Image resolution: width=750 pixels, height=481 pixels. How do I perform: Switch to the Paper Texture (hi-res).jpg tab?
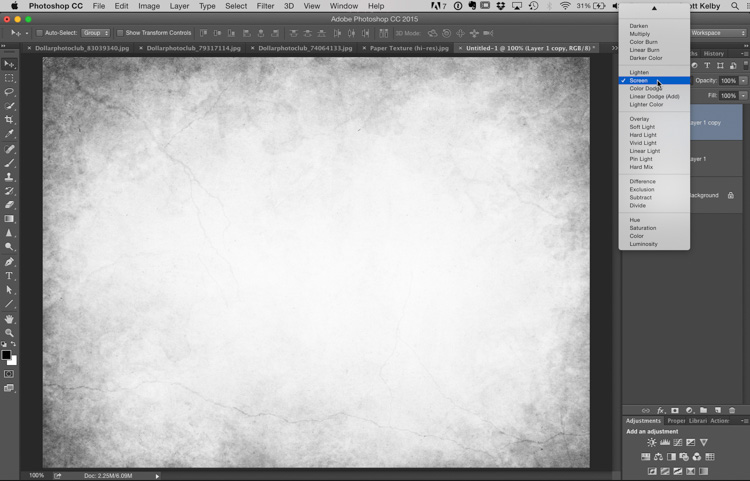[x=408, y=48]
